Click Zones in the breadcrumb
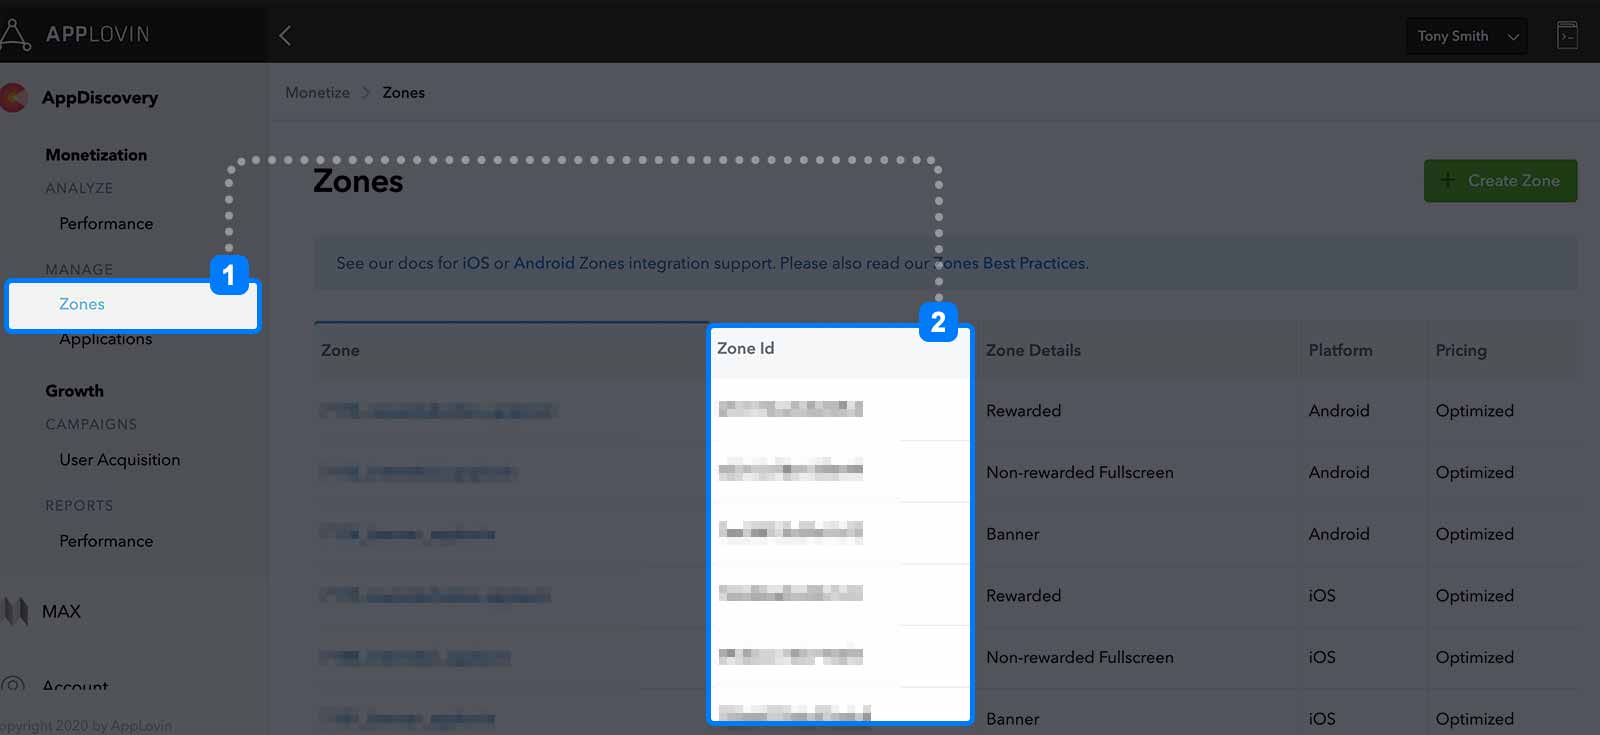This screenshot has height=735, width=1600. pyautogui.click(x=404, y=93)
